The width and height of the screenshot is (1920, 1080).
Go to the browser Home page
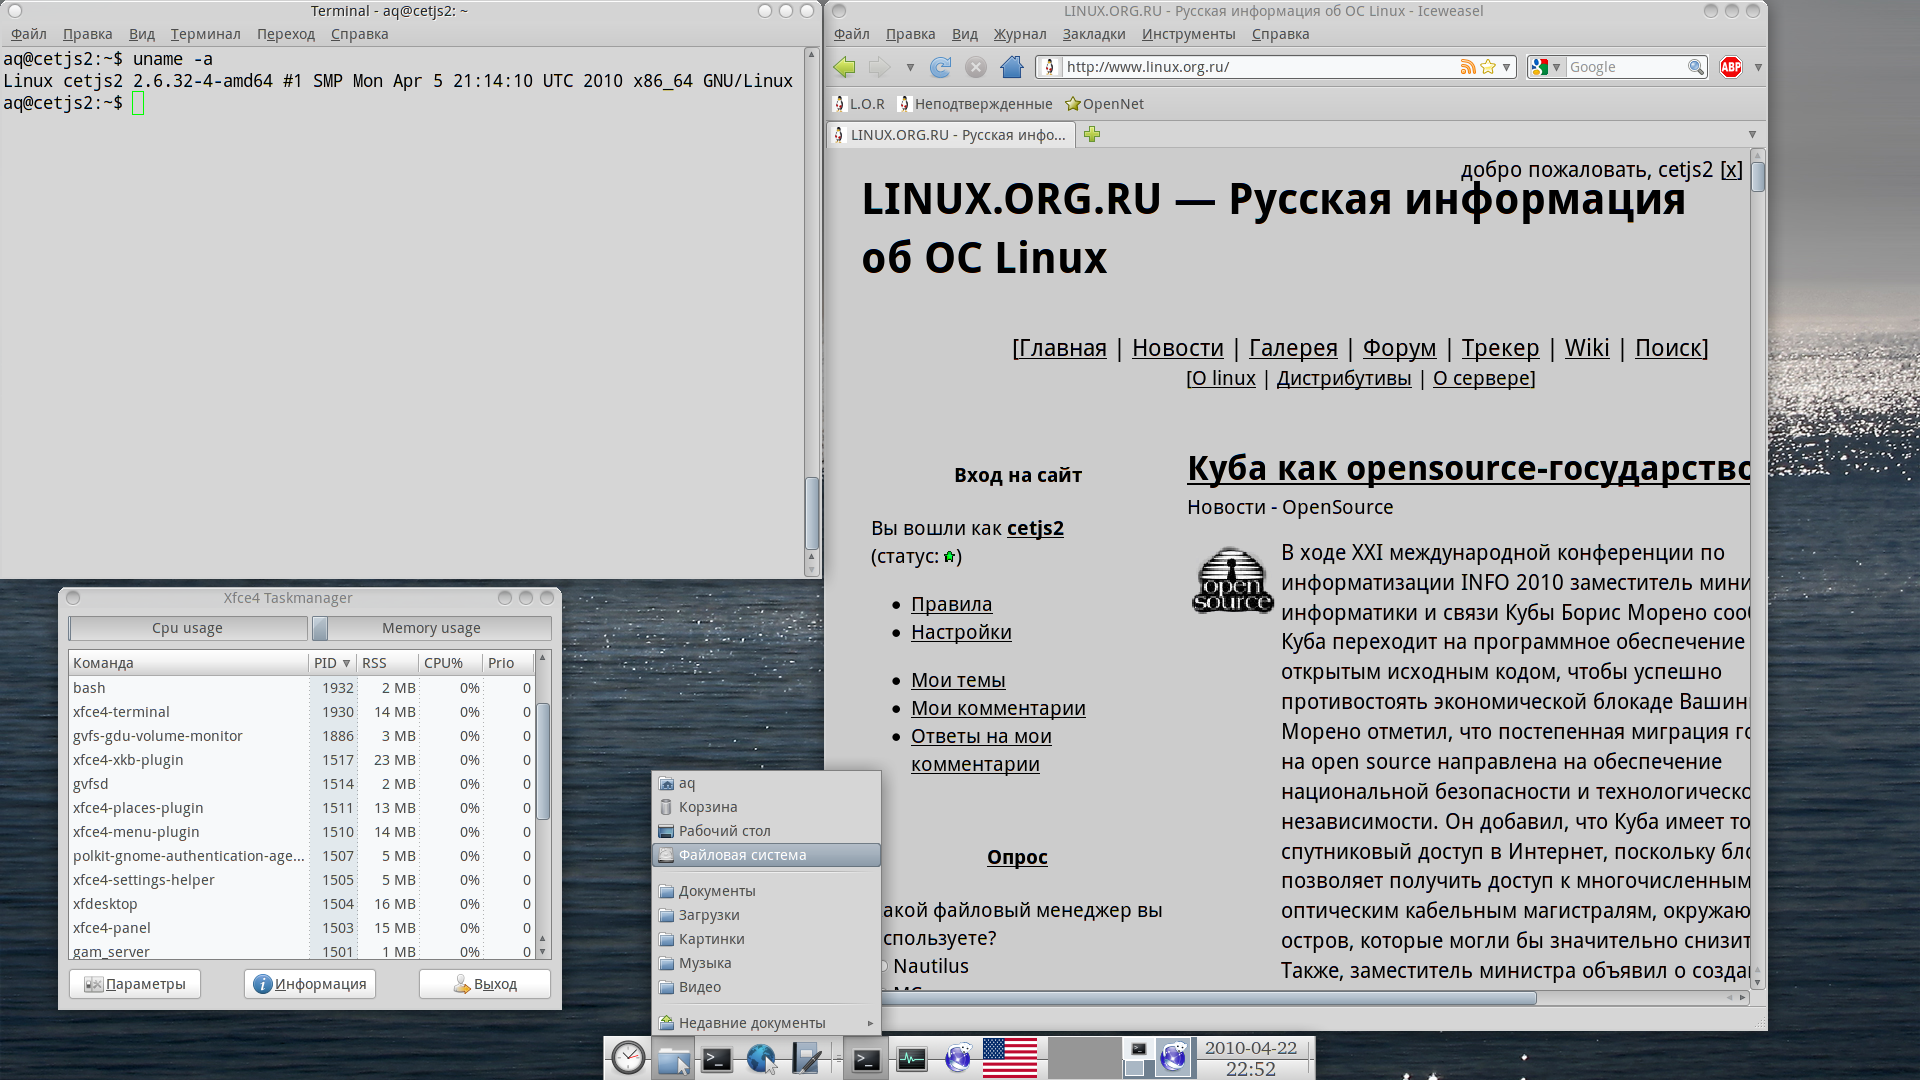pos(1012,67)
